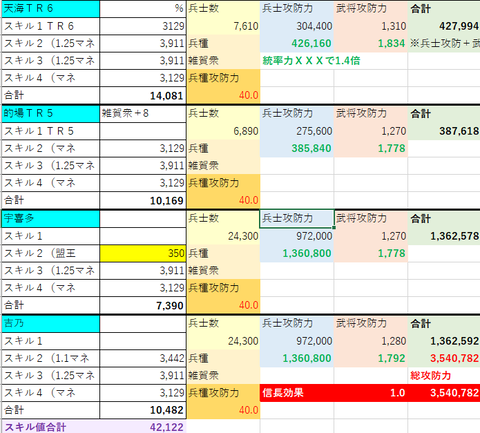Image resolution: width=480 pixels, height=433 pixels.
Task: Select the note starting ※兵士攻防
Action: click(444, 44)
